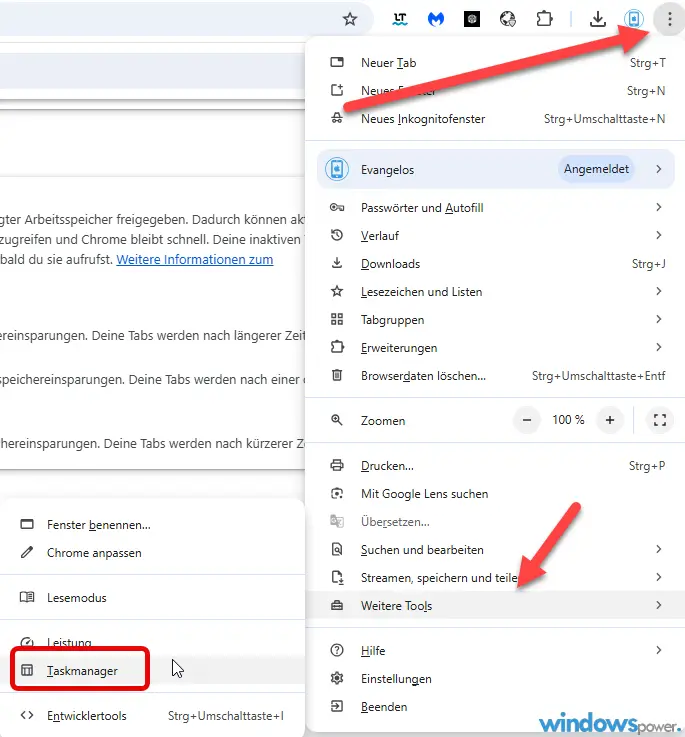Image resolution: width=685 pixels, height=737 pixels.
Task: Click the toolbox icon for Weitere Tools
Action: pos(337,605)
